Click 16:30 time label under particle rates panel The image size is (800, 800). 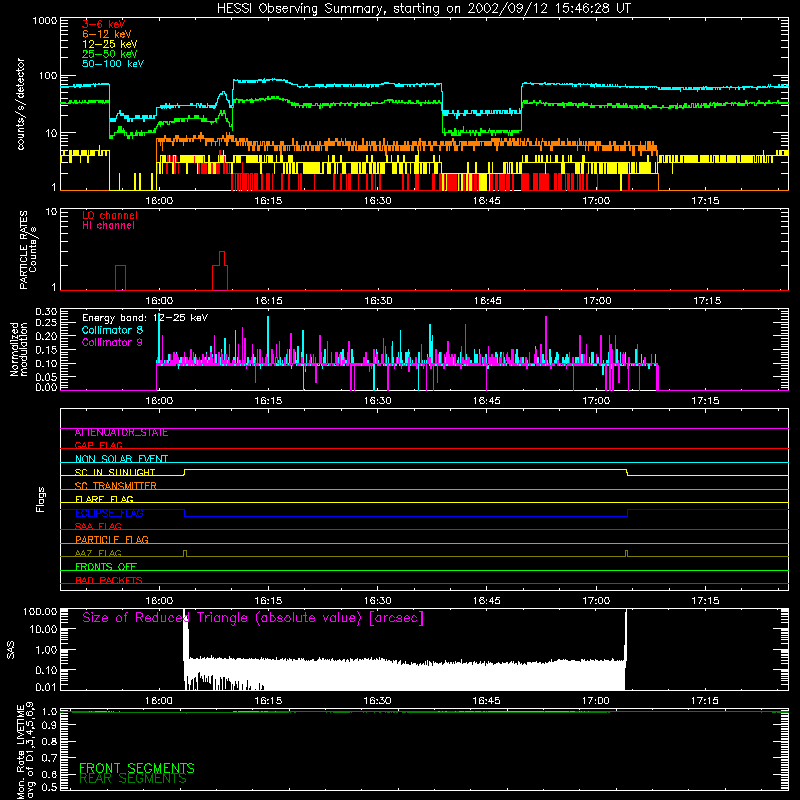(378, 301)
